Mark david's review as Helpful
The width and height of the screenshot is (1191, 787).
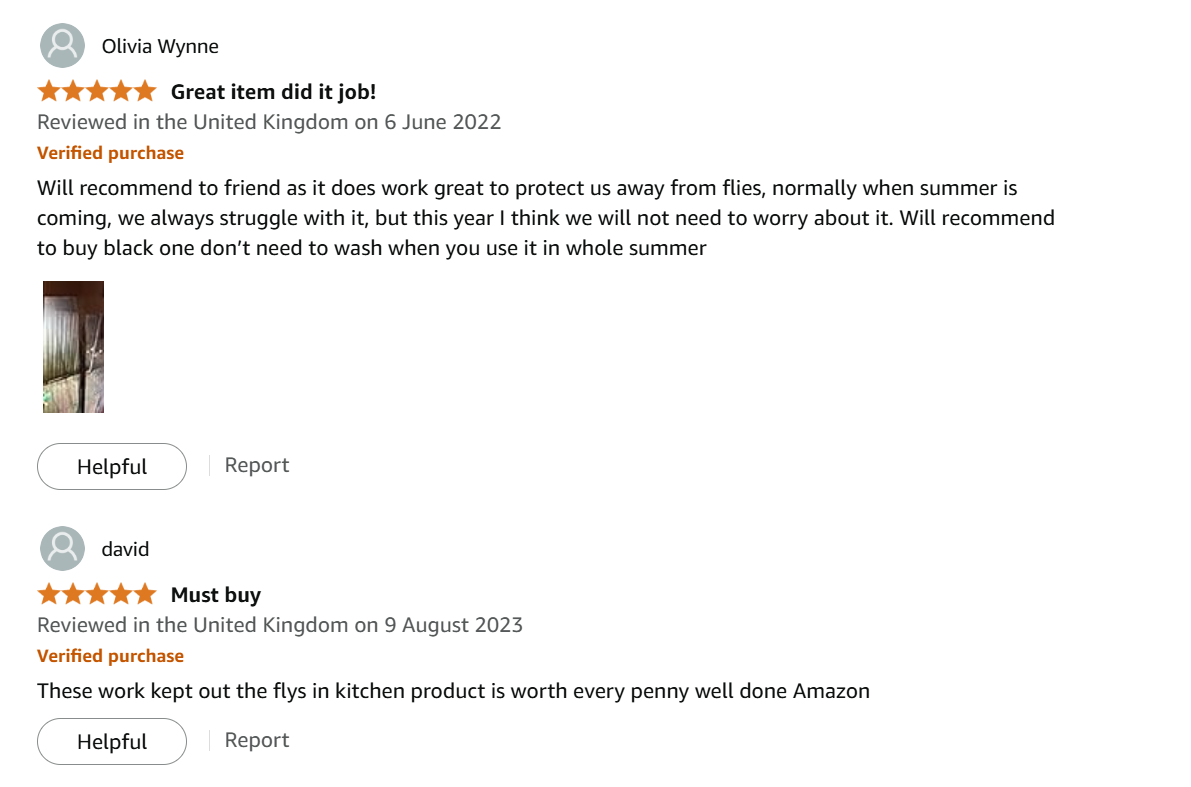coord(112,742)
